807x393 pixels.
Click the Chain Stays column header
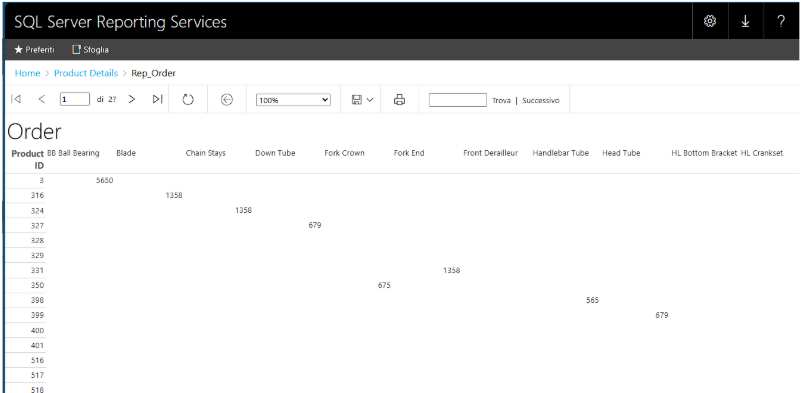pyautogui.click(x=205, y=153)
